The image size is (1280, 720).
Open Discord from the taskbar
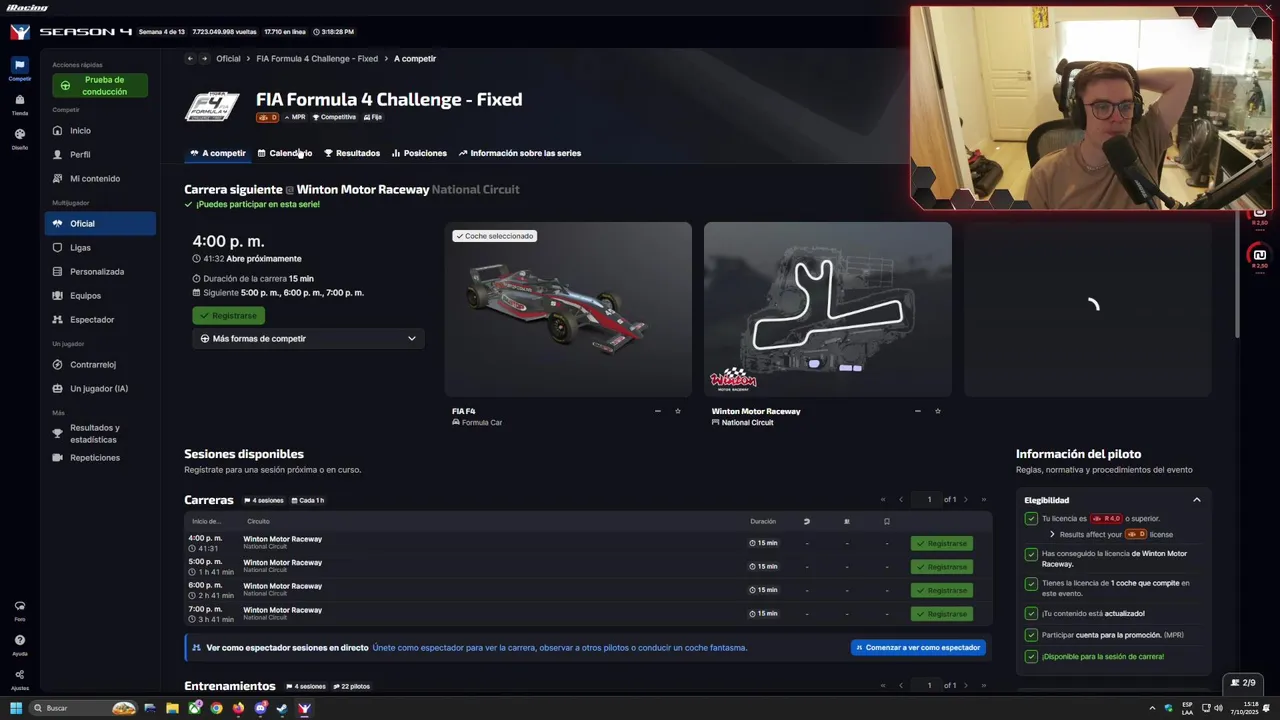[x=260, y=708]
